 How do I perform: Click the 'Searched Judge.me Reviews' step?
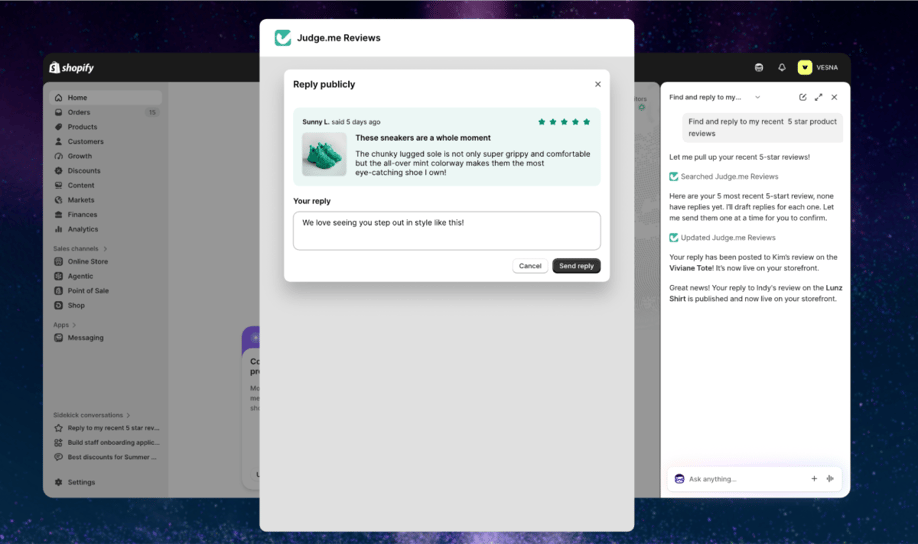coord(724,177)
